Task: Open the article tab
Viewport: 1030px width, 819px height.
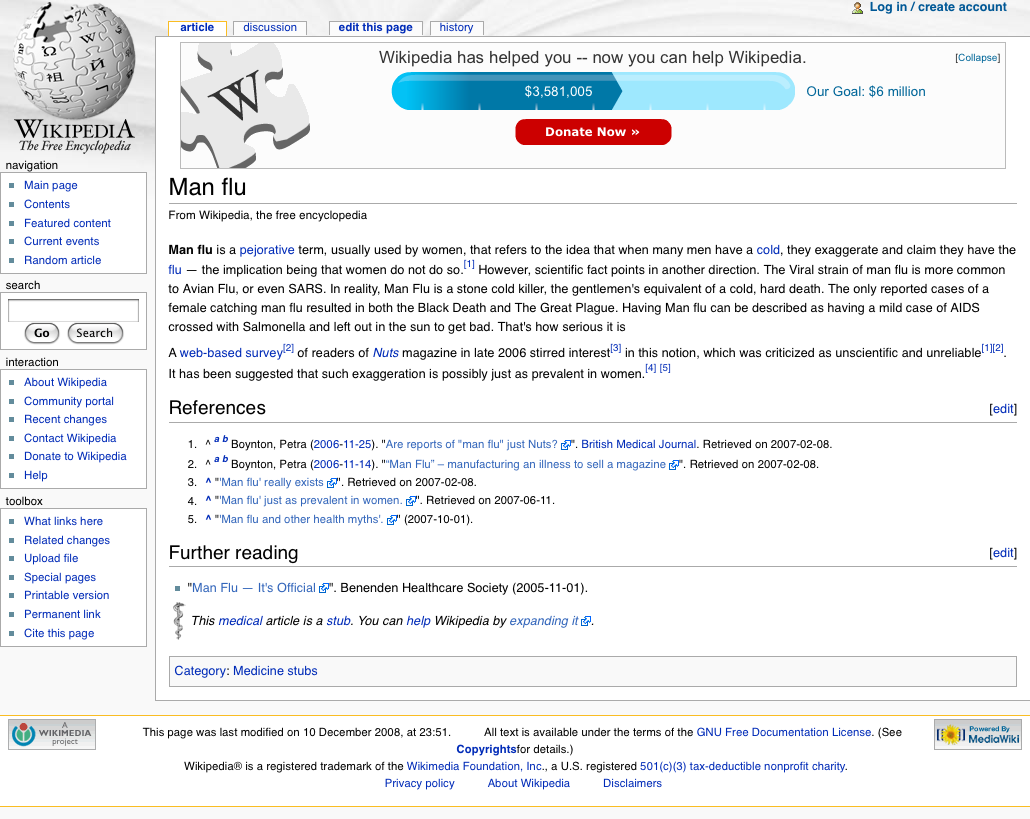Action: (x=197, y=28)
